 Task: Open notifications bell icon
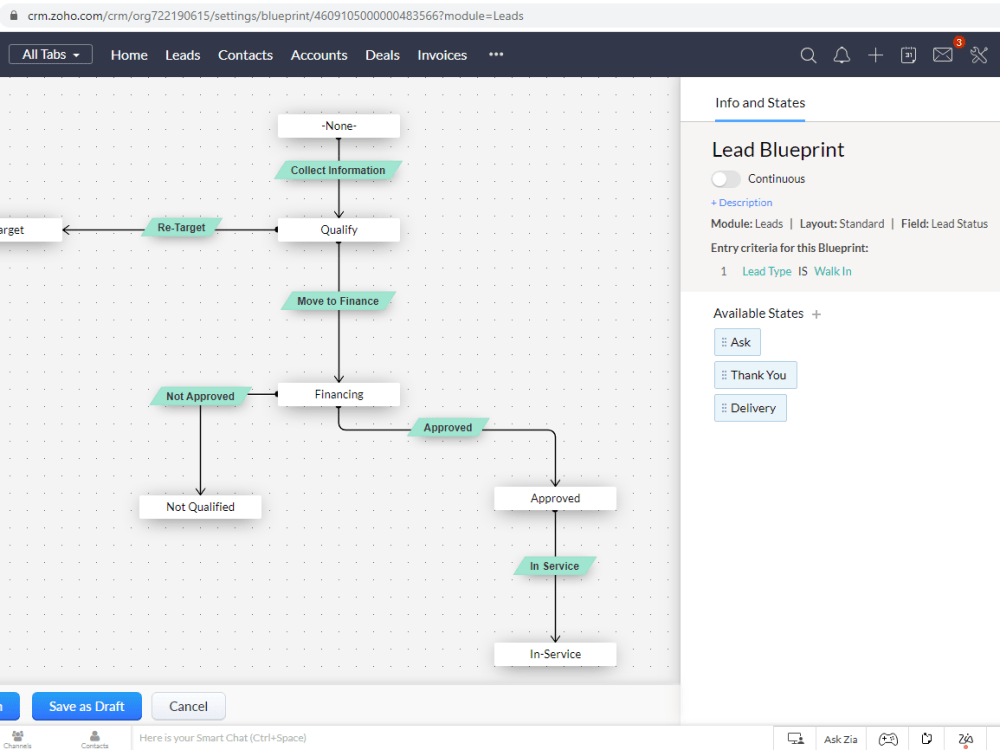pyautogui.click(x=842, y=55)
